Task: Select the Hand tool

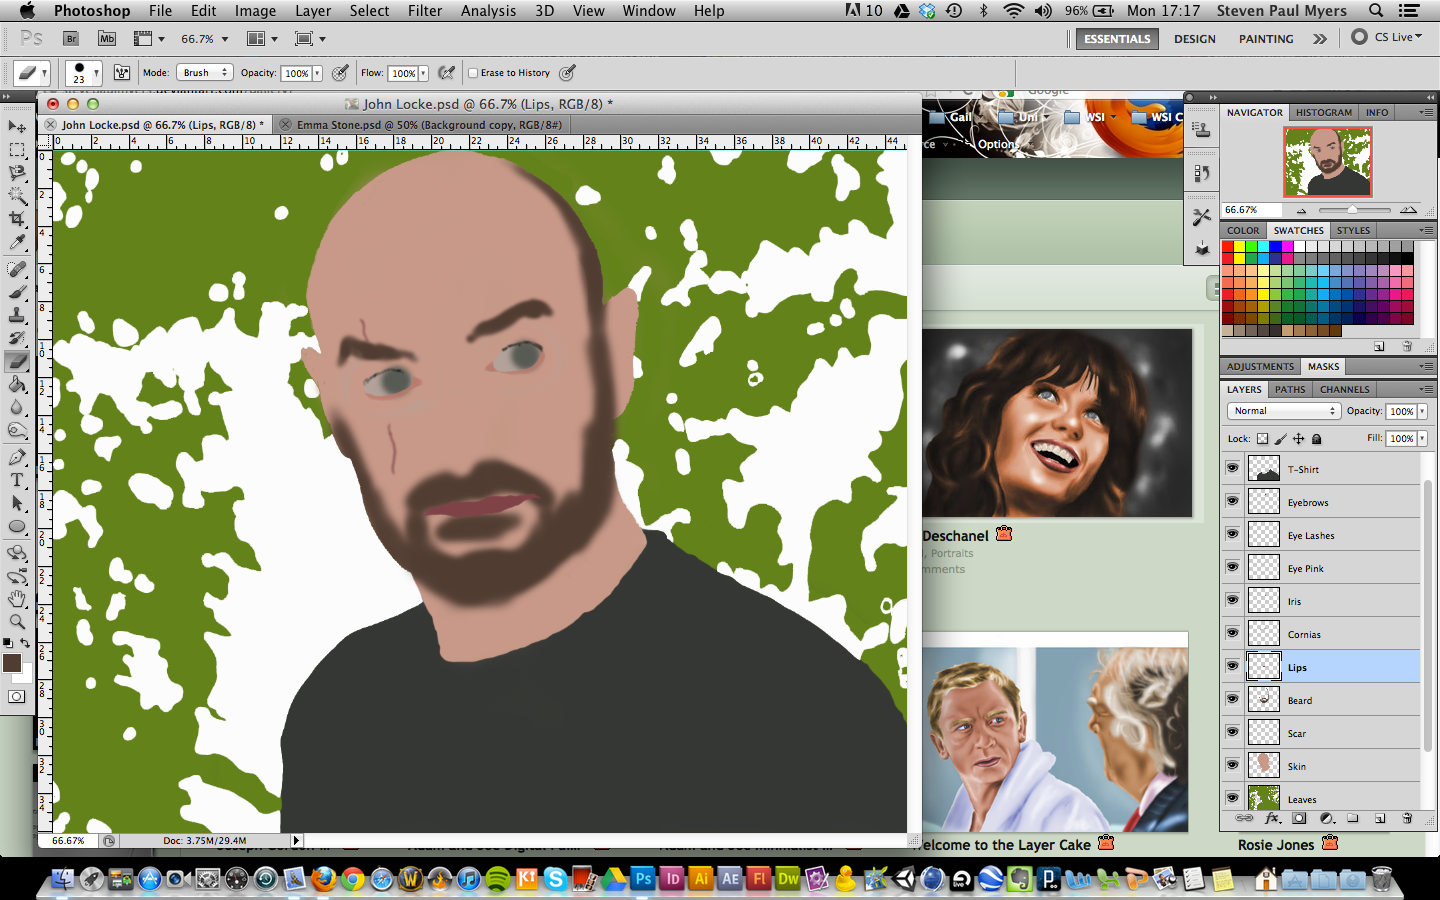Action: (17, 599)
